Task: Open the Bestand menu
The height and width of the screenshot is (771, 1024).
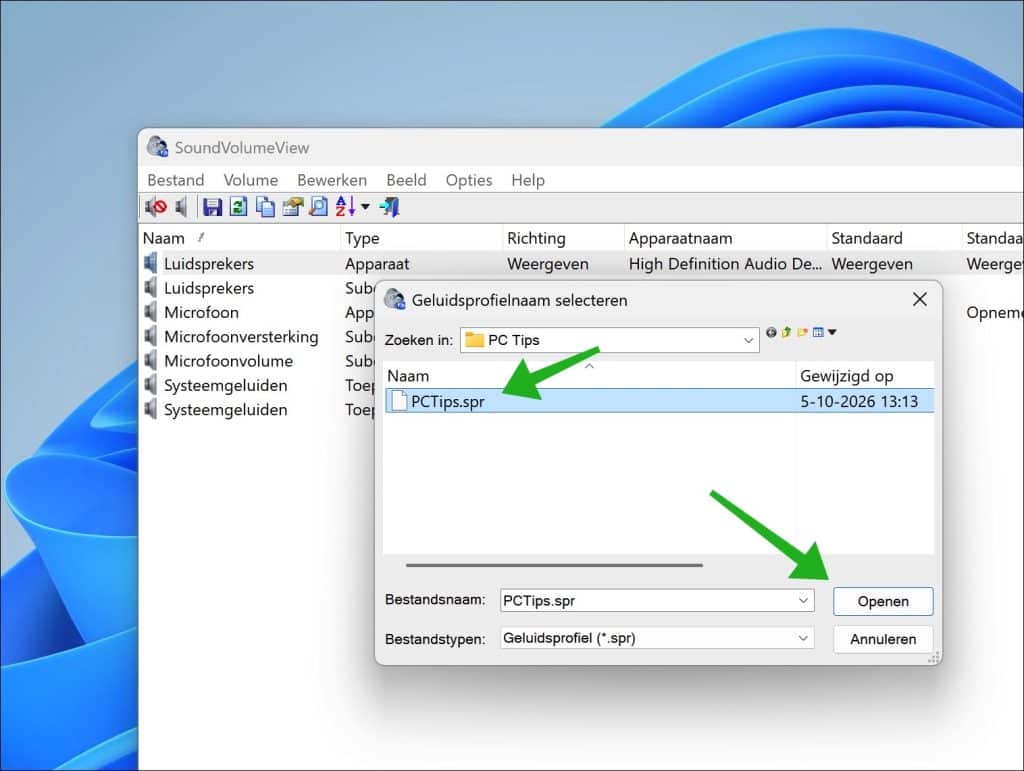Action: point(176,180)
